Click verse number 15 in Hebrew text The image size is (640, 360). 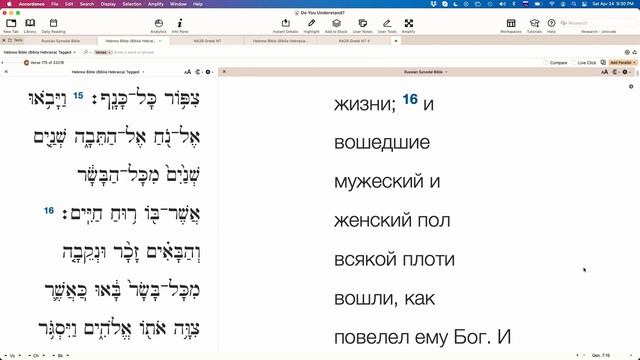point(78,96)
